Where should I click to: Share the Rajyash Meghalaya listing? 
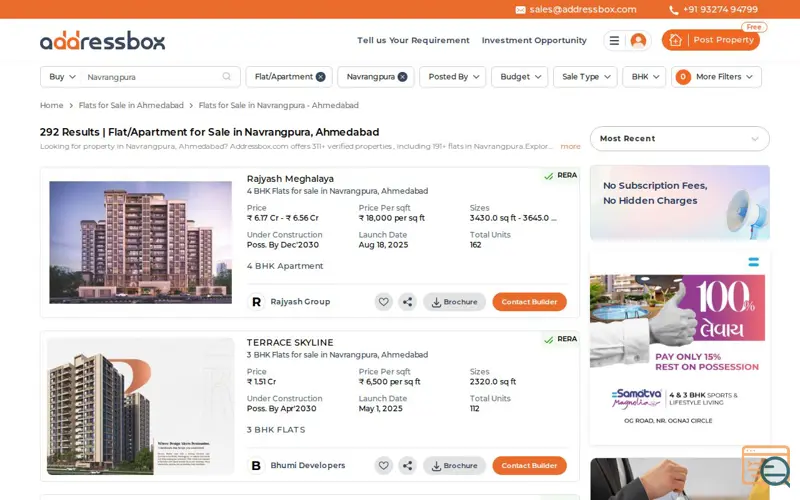pos(407,302)
